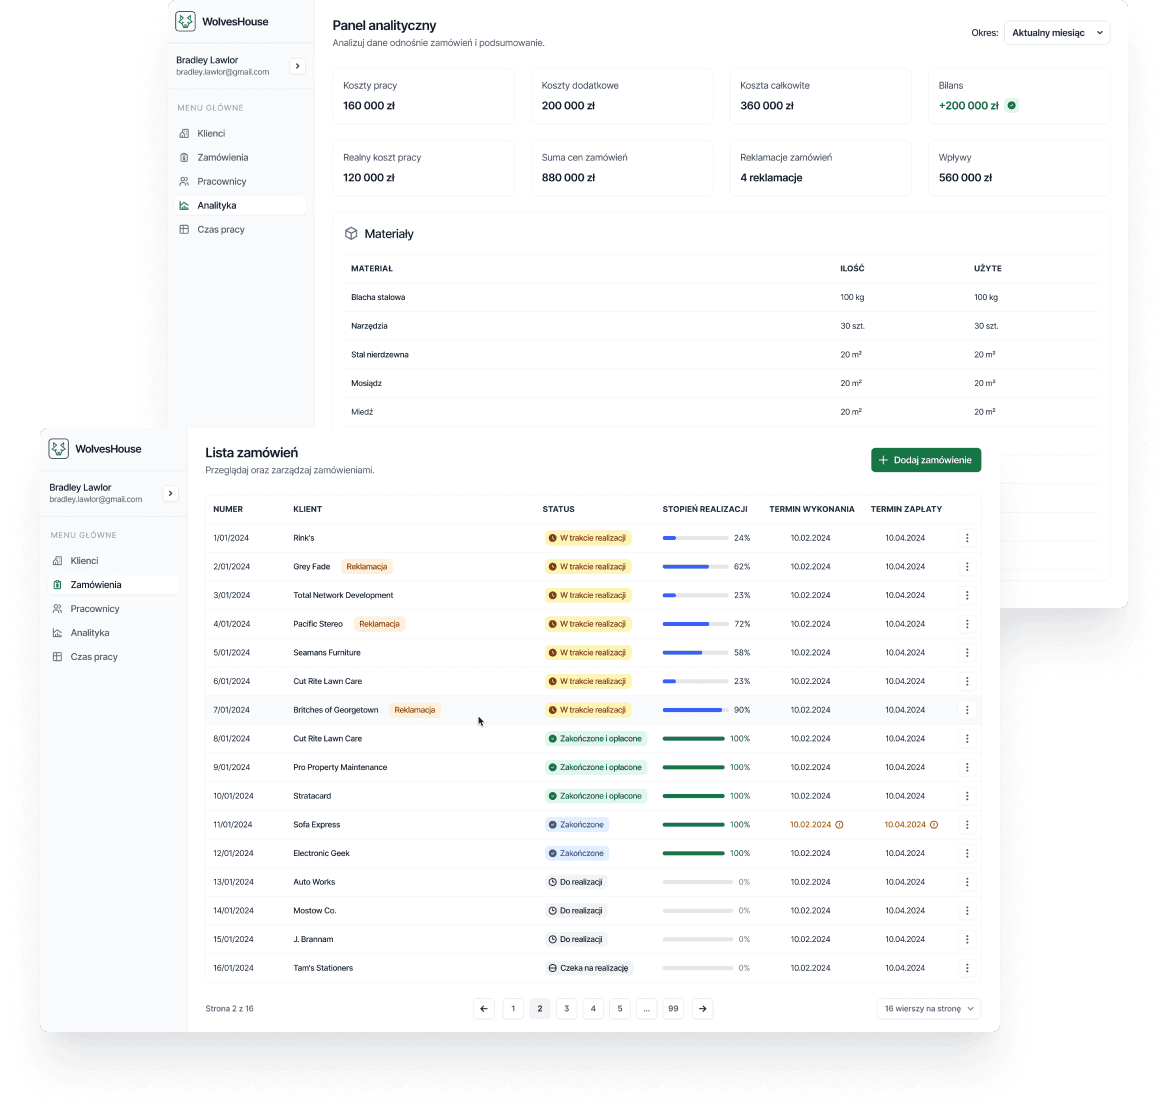Select Analityka in analytics window sidebar
The height and width of the screenshot is (1112, 1168).
(240, 206)
